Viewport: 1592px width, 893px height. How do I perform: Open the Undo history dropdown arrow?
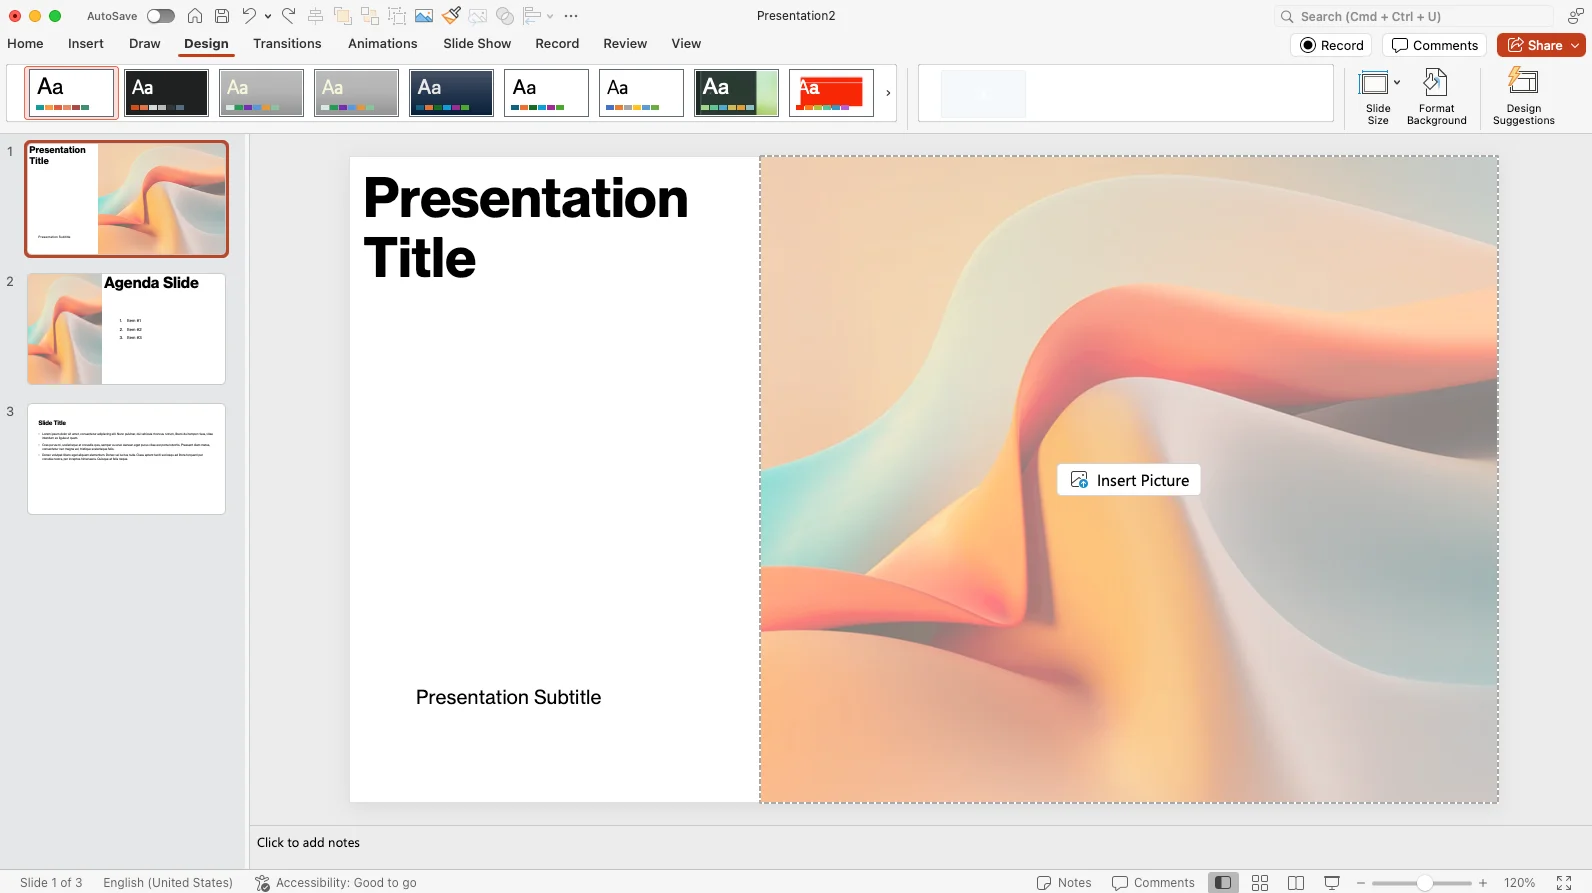pyautogui.click(x=268, y=16)
